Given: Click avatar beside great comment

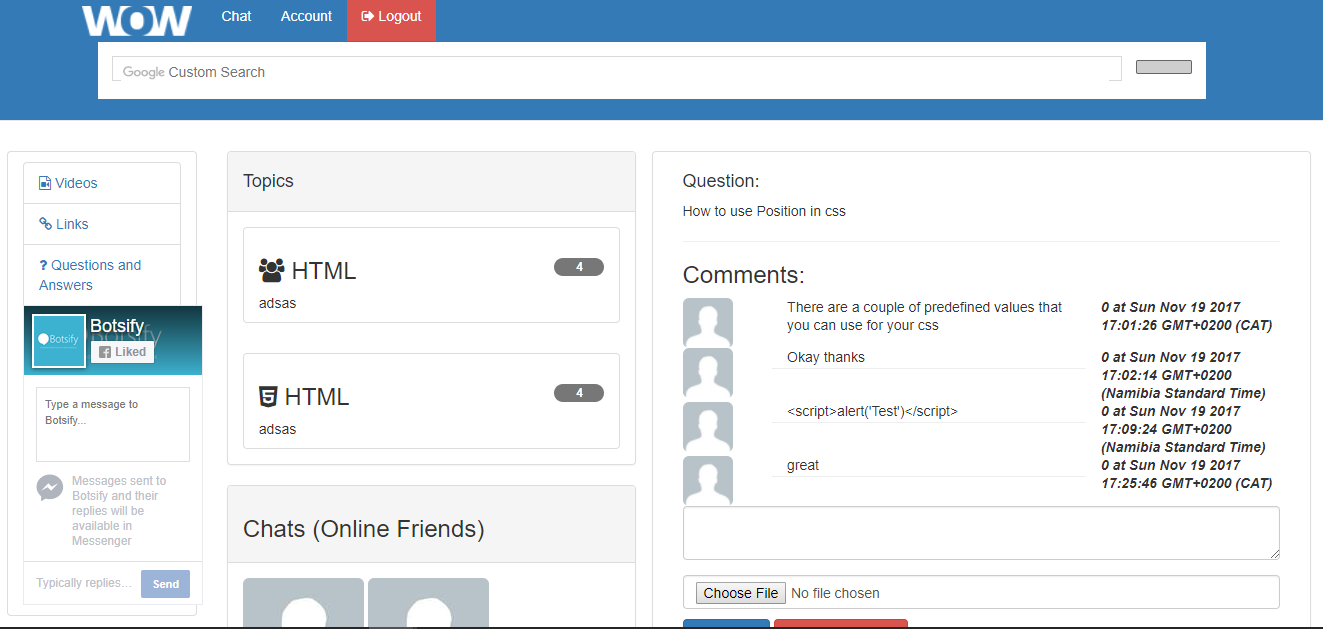Looking at the screenshot, I should click(x=708, y=481).
